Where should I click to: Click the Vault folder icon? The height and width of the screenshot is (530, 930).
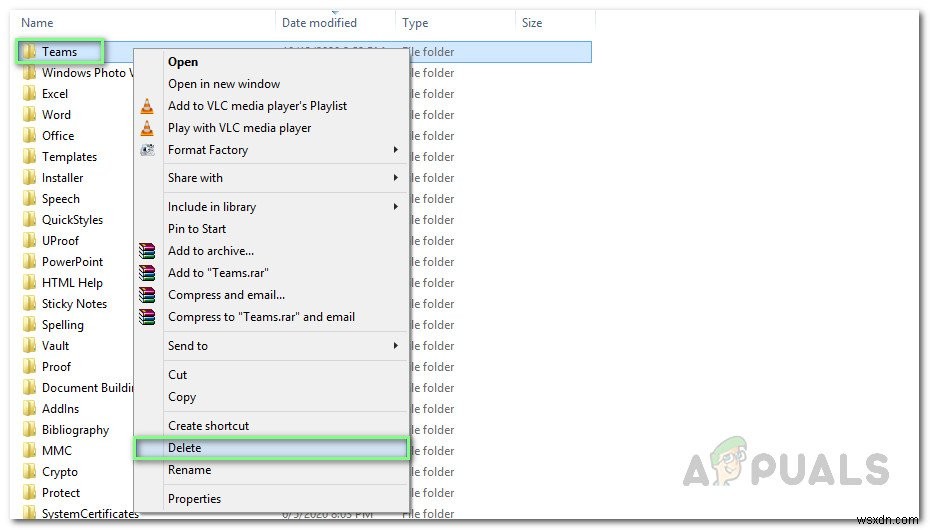coord(29,346)
